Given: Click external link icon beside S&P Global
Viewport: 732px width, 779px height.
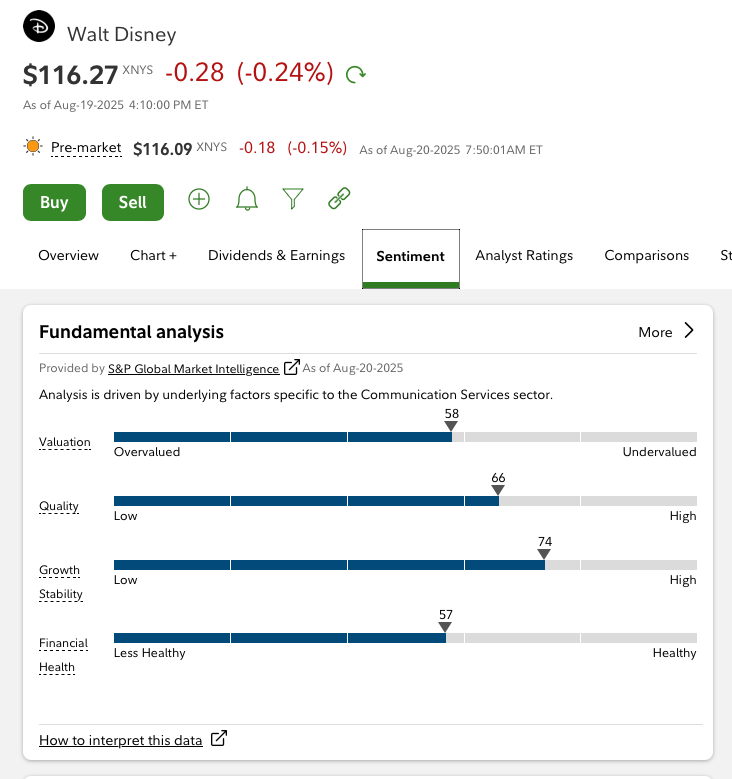Looking at the screenshot, I should 292,368.
